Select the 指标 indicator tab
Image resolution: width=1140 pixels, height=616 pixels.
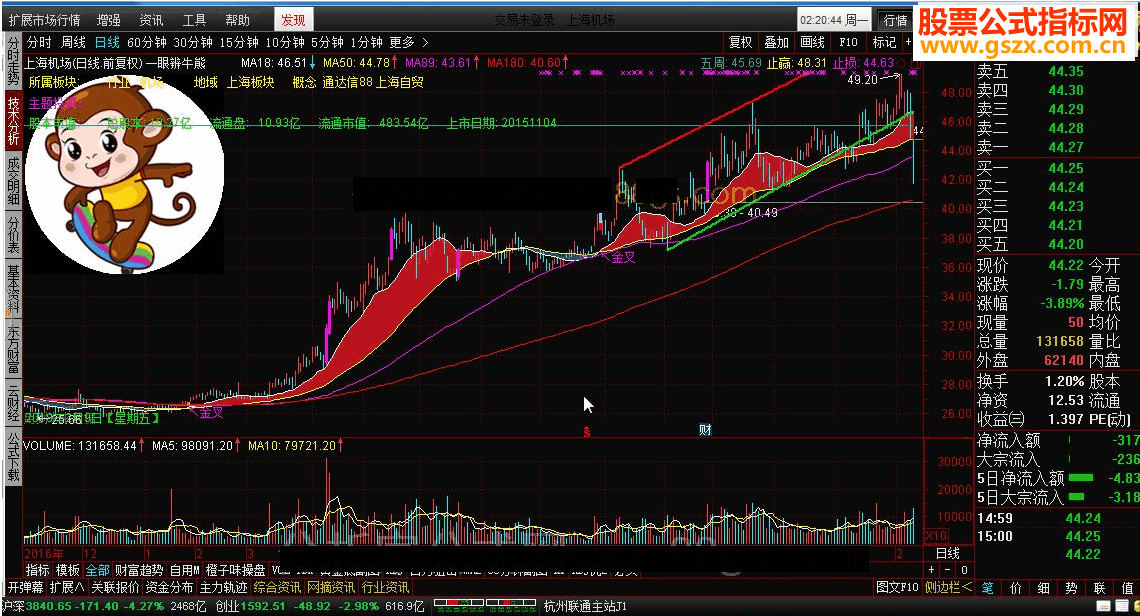(x=38, y=570)
